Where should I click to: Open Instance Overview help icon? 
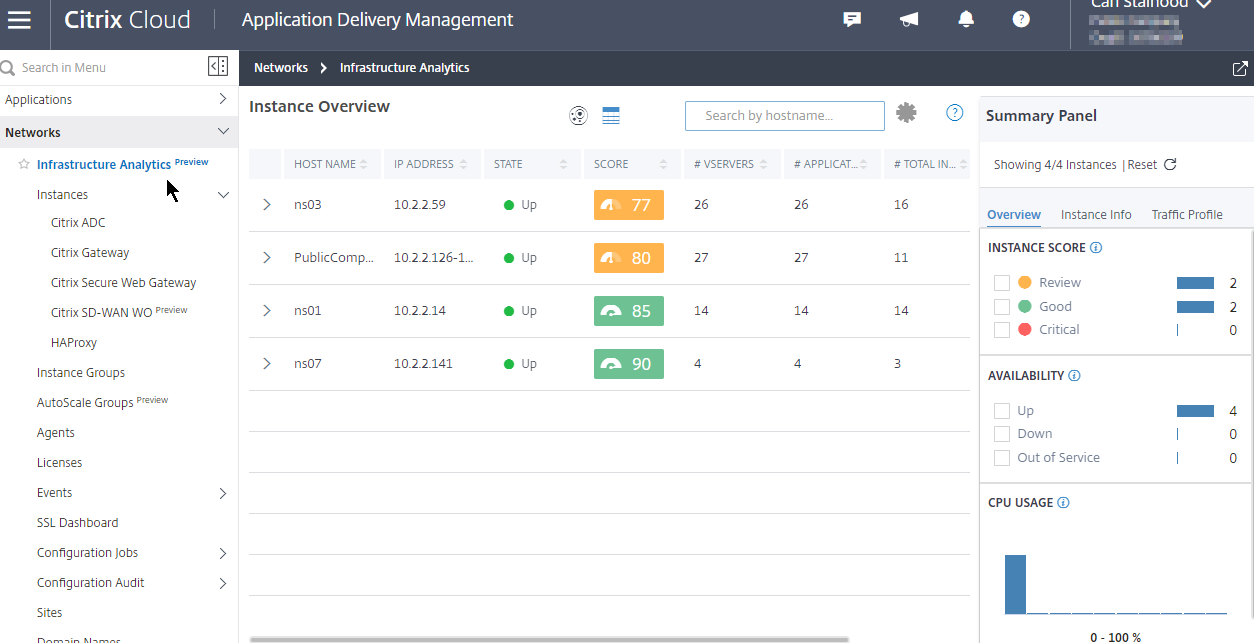954,113
